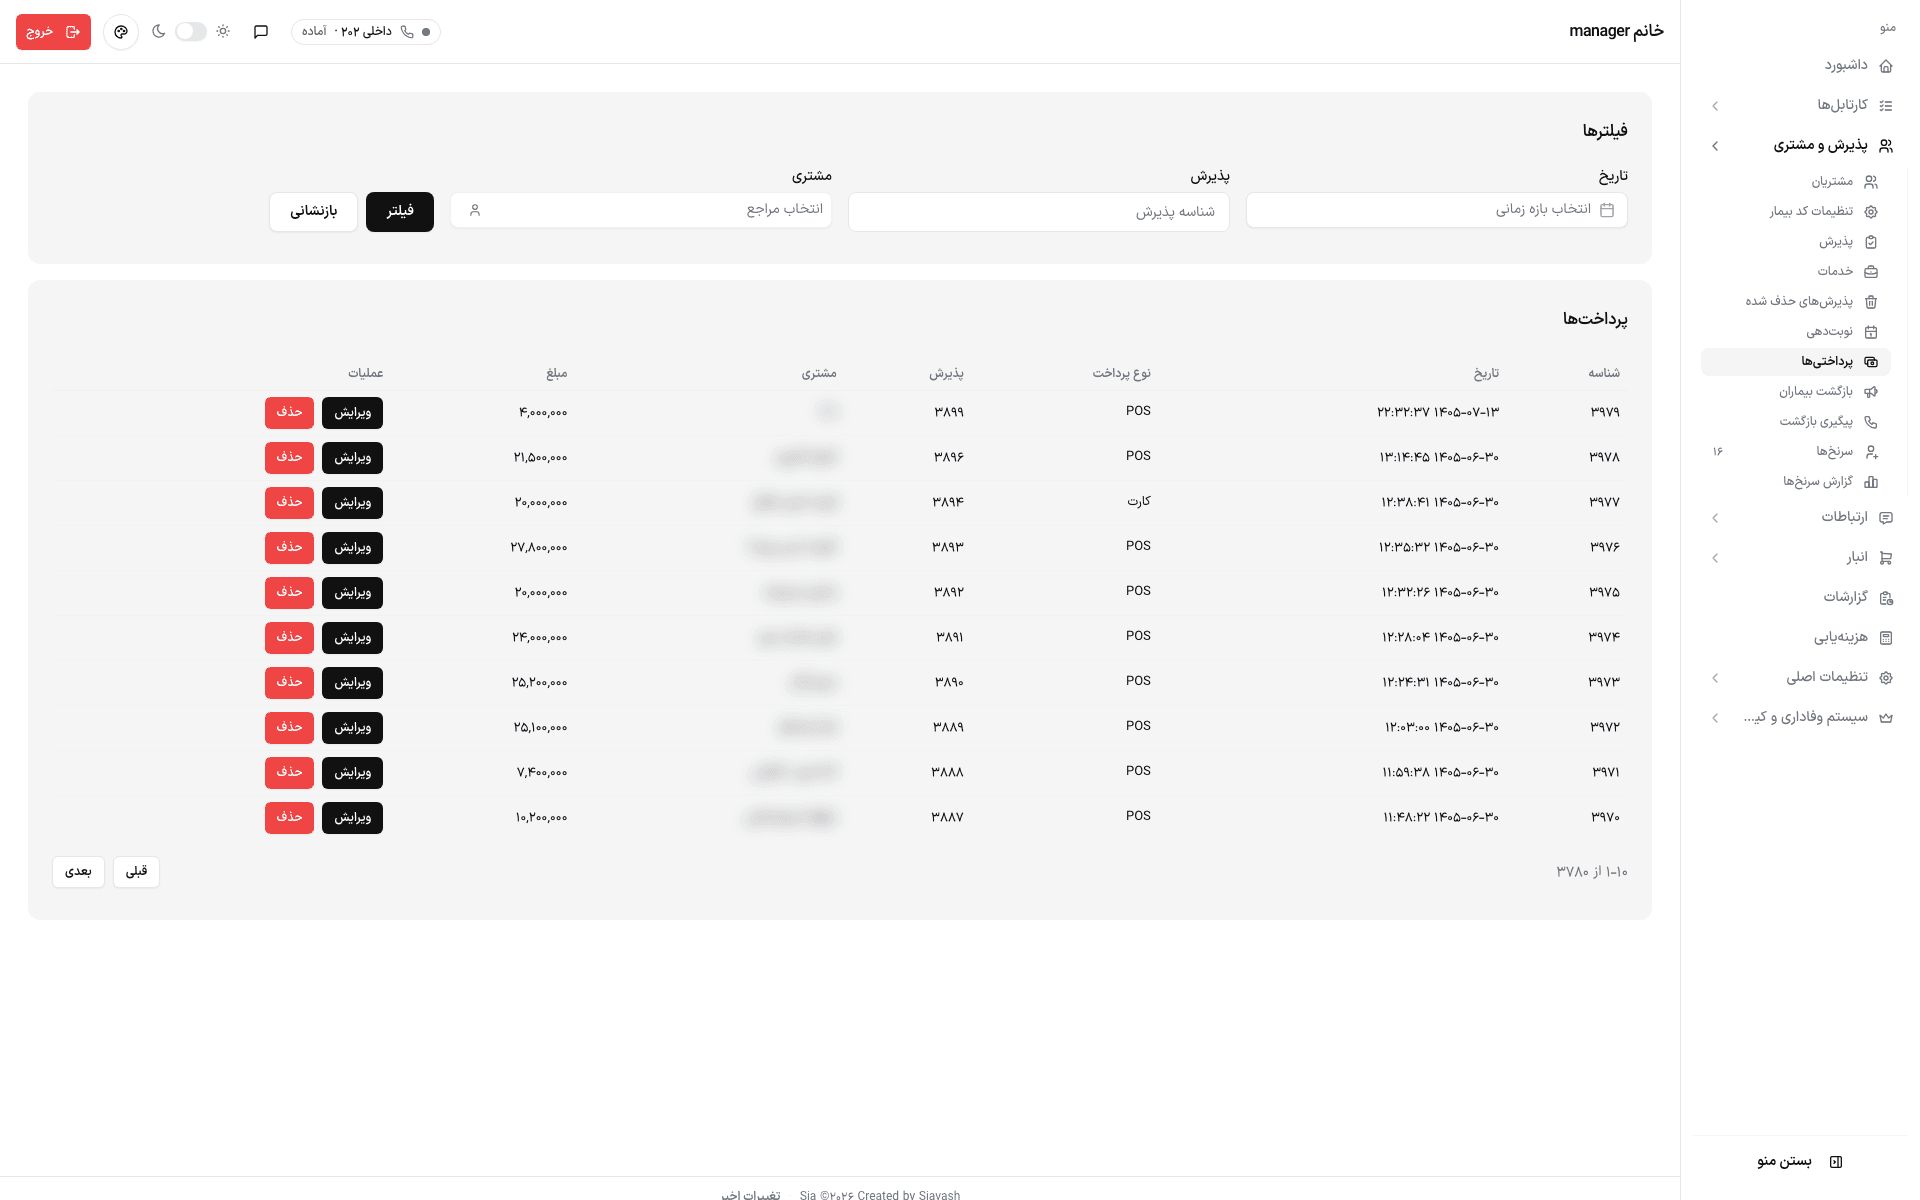Viewport: 1920px width, 1200px height.
Task: Click the services (خدمات) briefcase icon
Action: 1871,272
